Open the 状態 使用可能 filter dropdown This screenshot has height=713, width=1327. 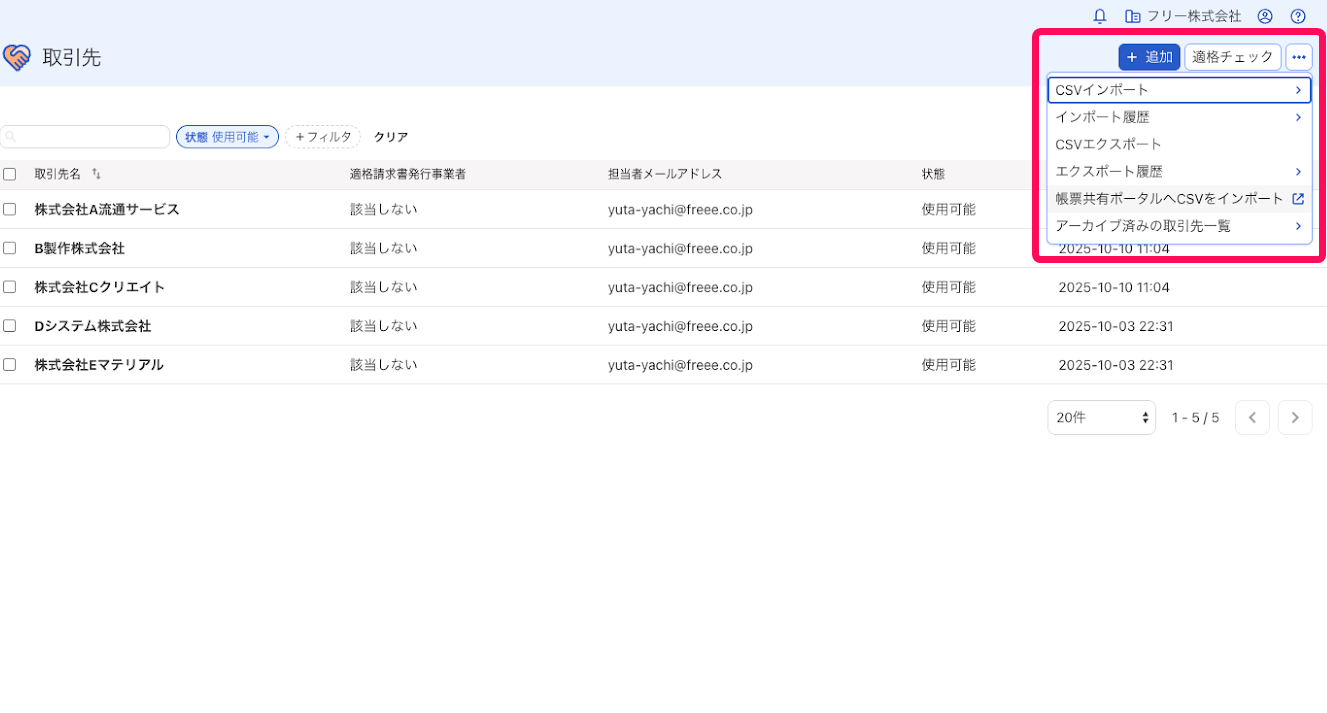click(227, 137)
